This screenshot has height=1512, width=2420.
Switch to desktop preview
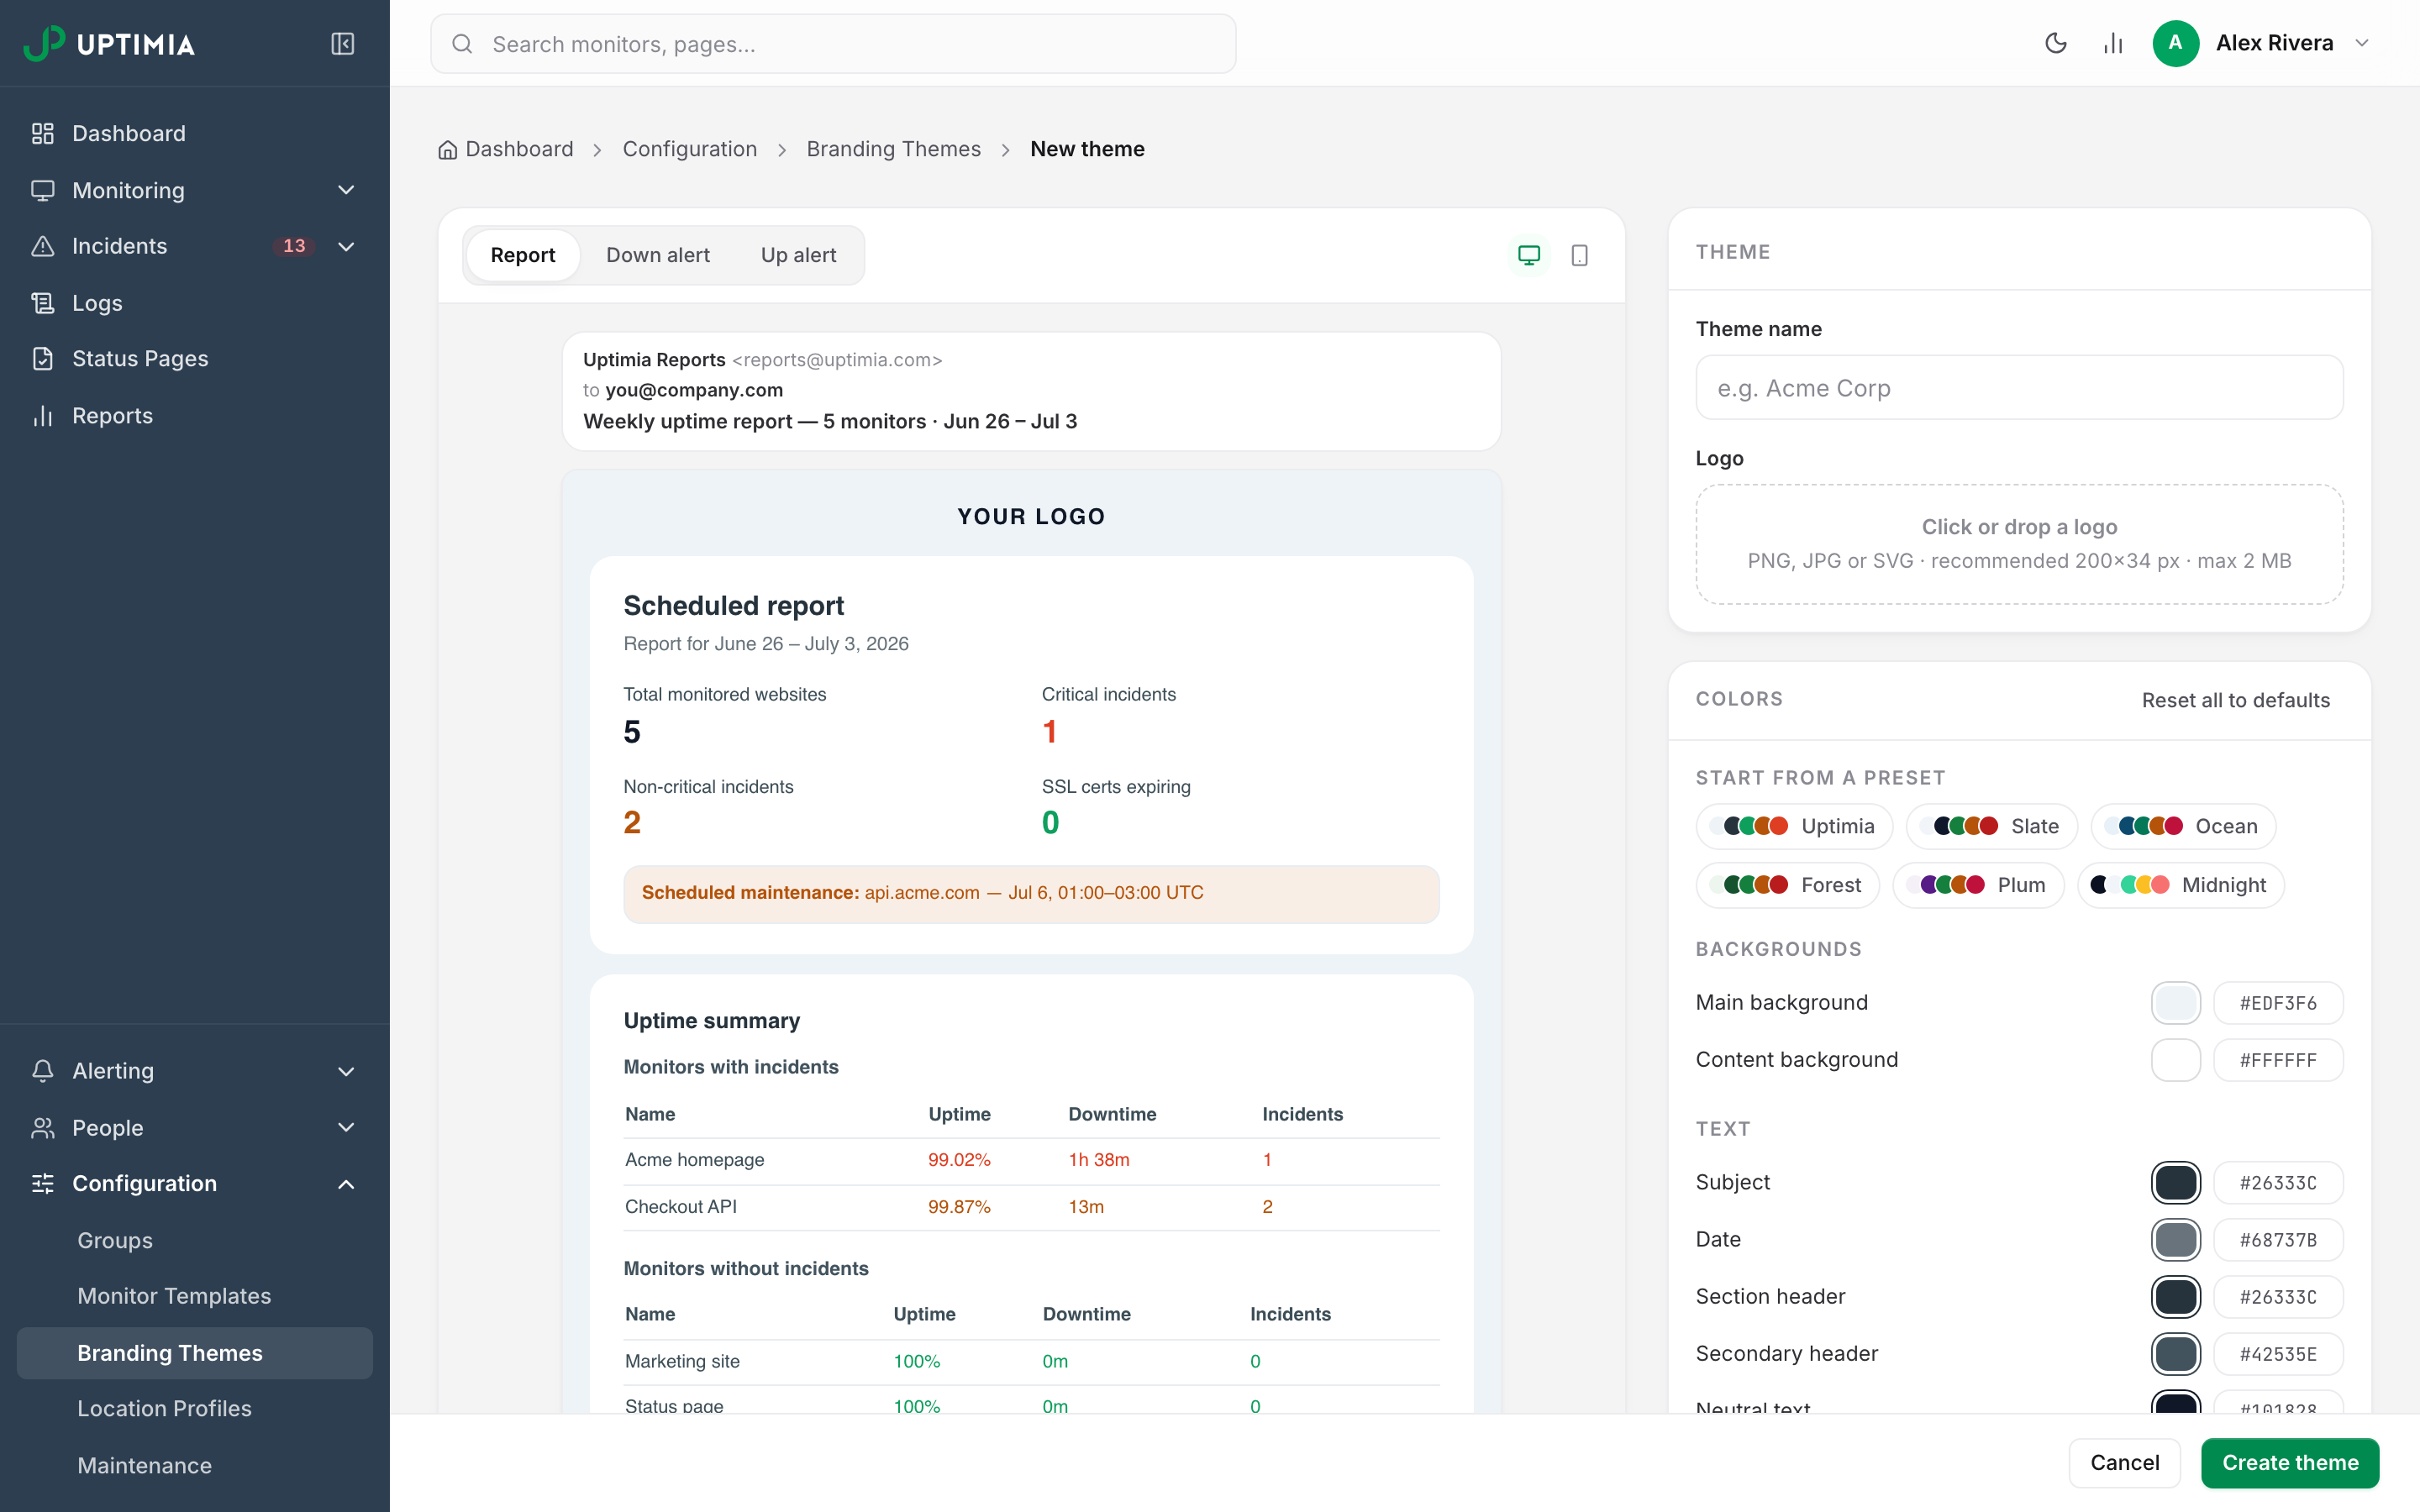point(1529,255)
